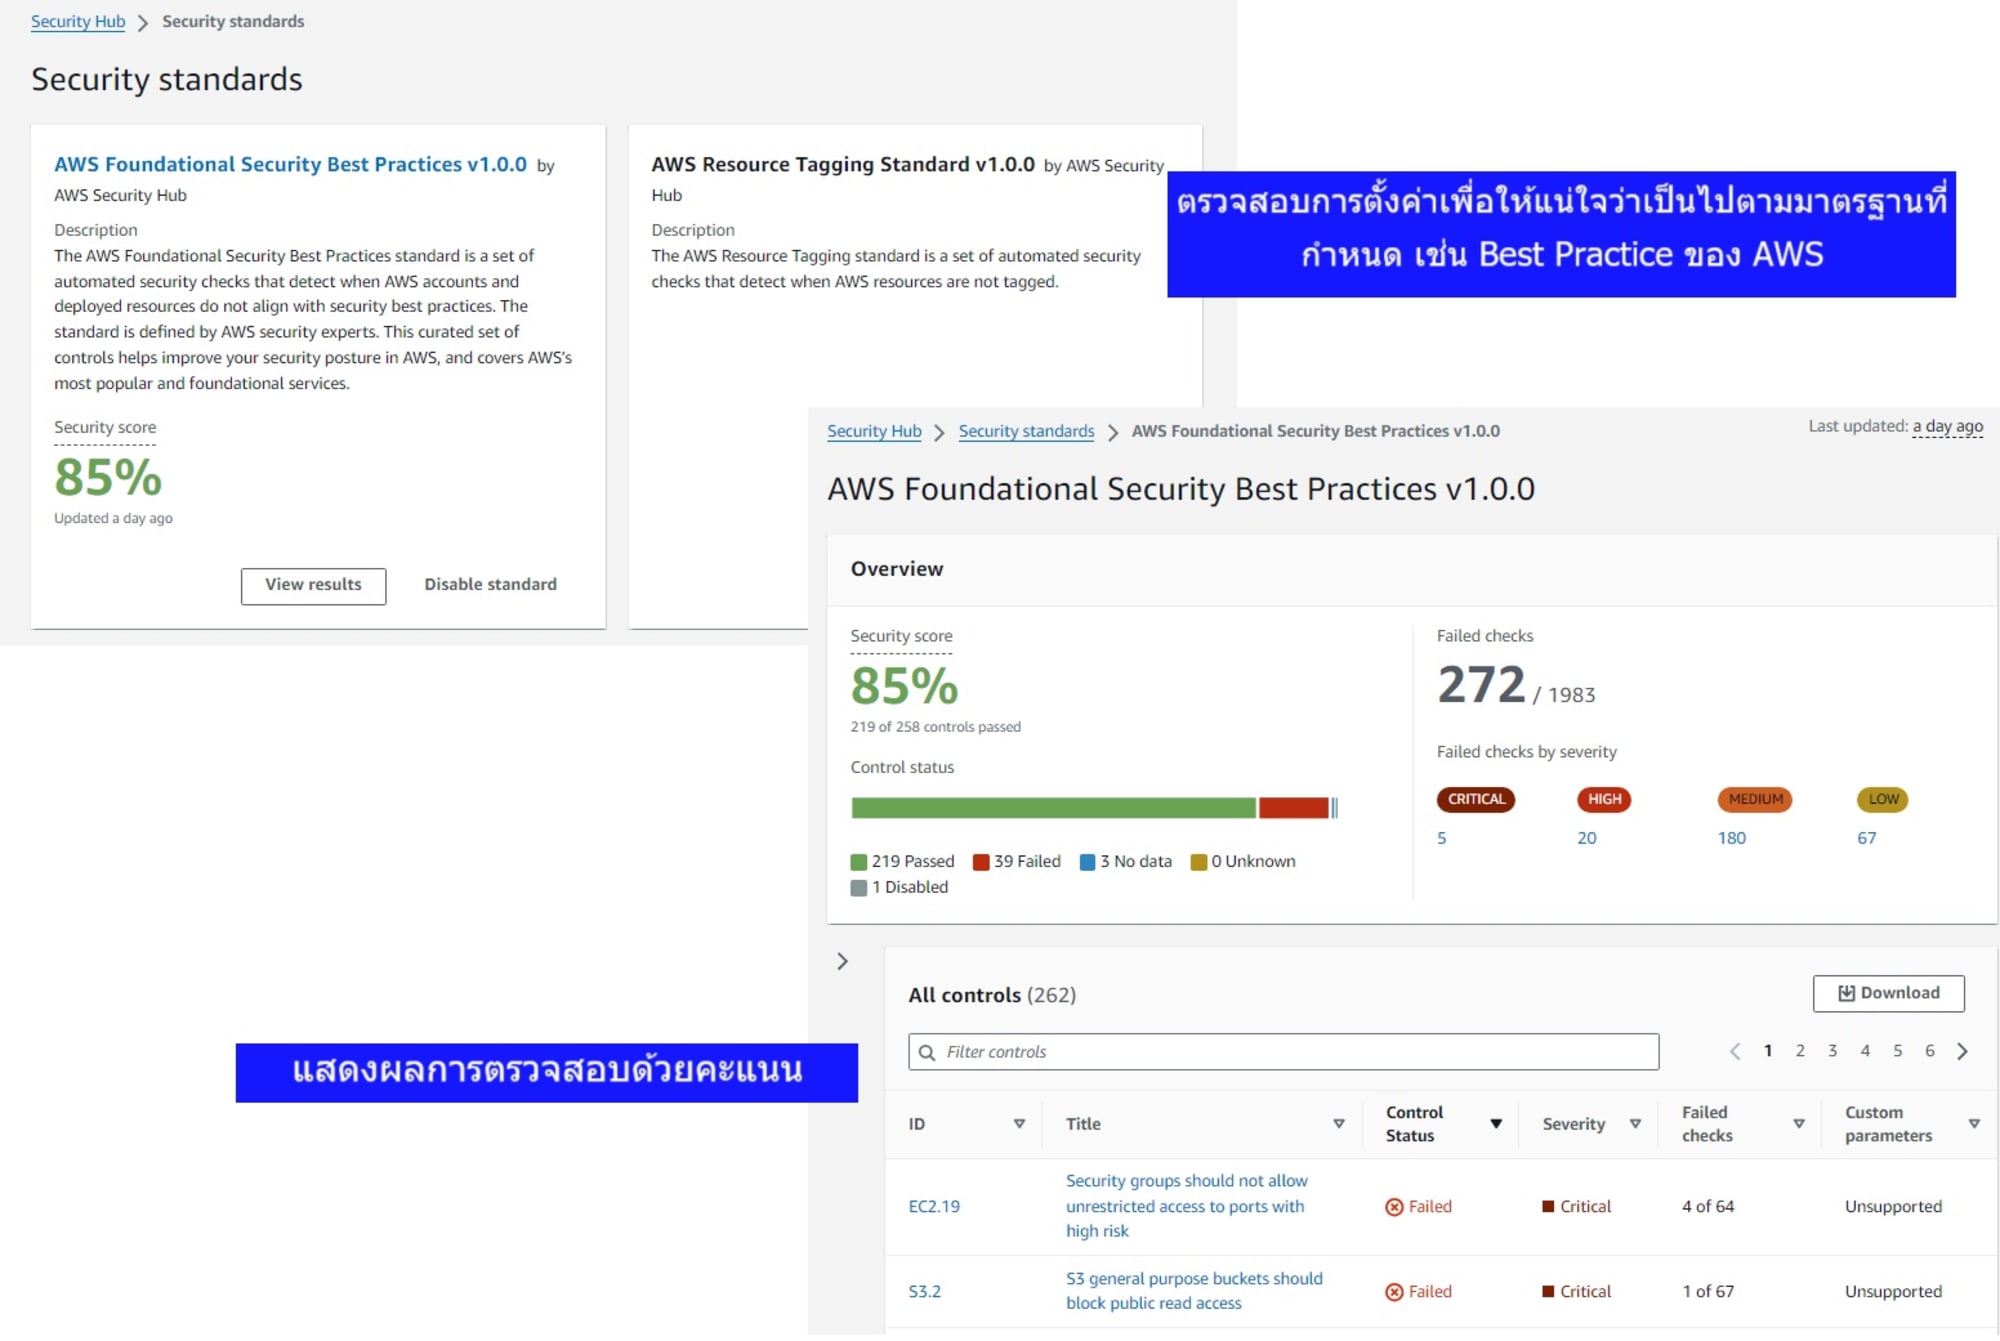The width and height of the screenshot is (2000, 1341).
Task: Click the blue No data legend swatch
Action: 1087,862
